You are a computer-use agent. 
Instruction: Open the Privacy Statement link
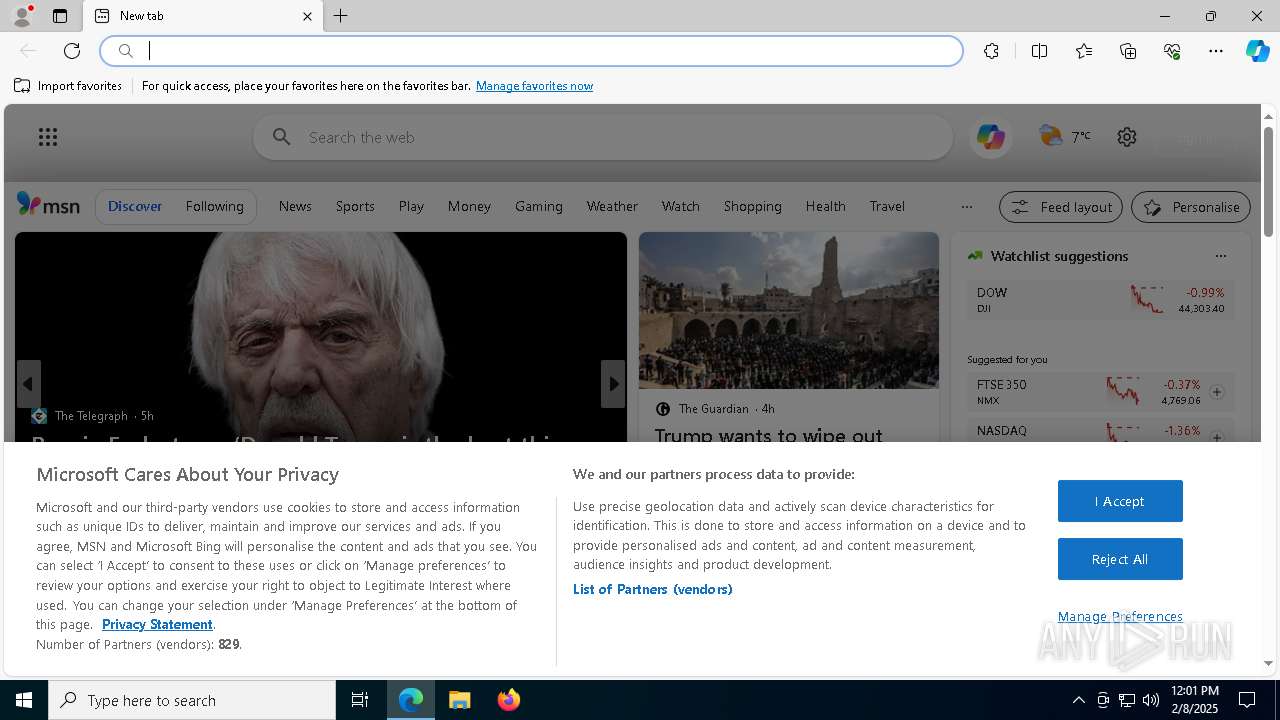pyautogui.click(x=157, y=624)
